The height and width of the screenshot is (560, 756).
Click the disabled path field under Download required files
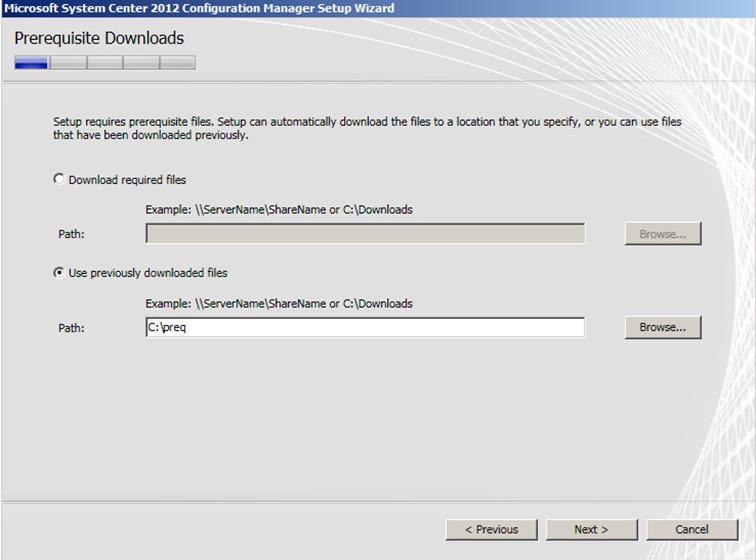pyautogui.click(x=365, y=233)
